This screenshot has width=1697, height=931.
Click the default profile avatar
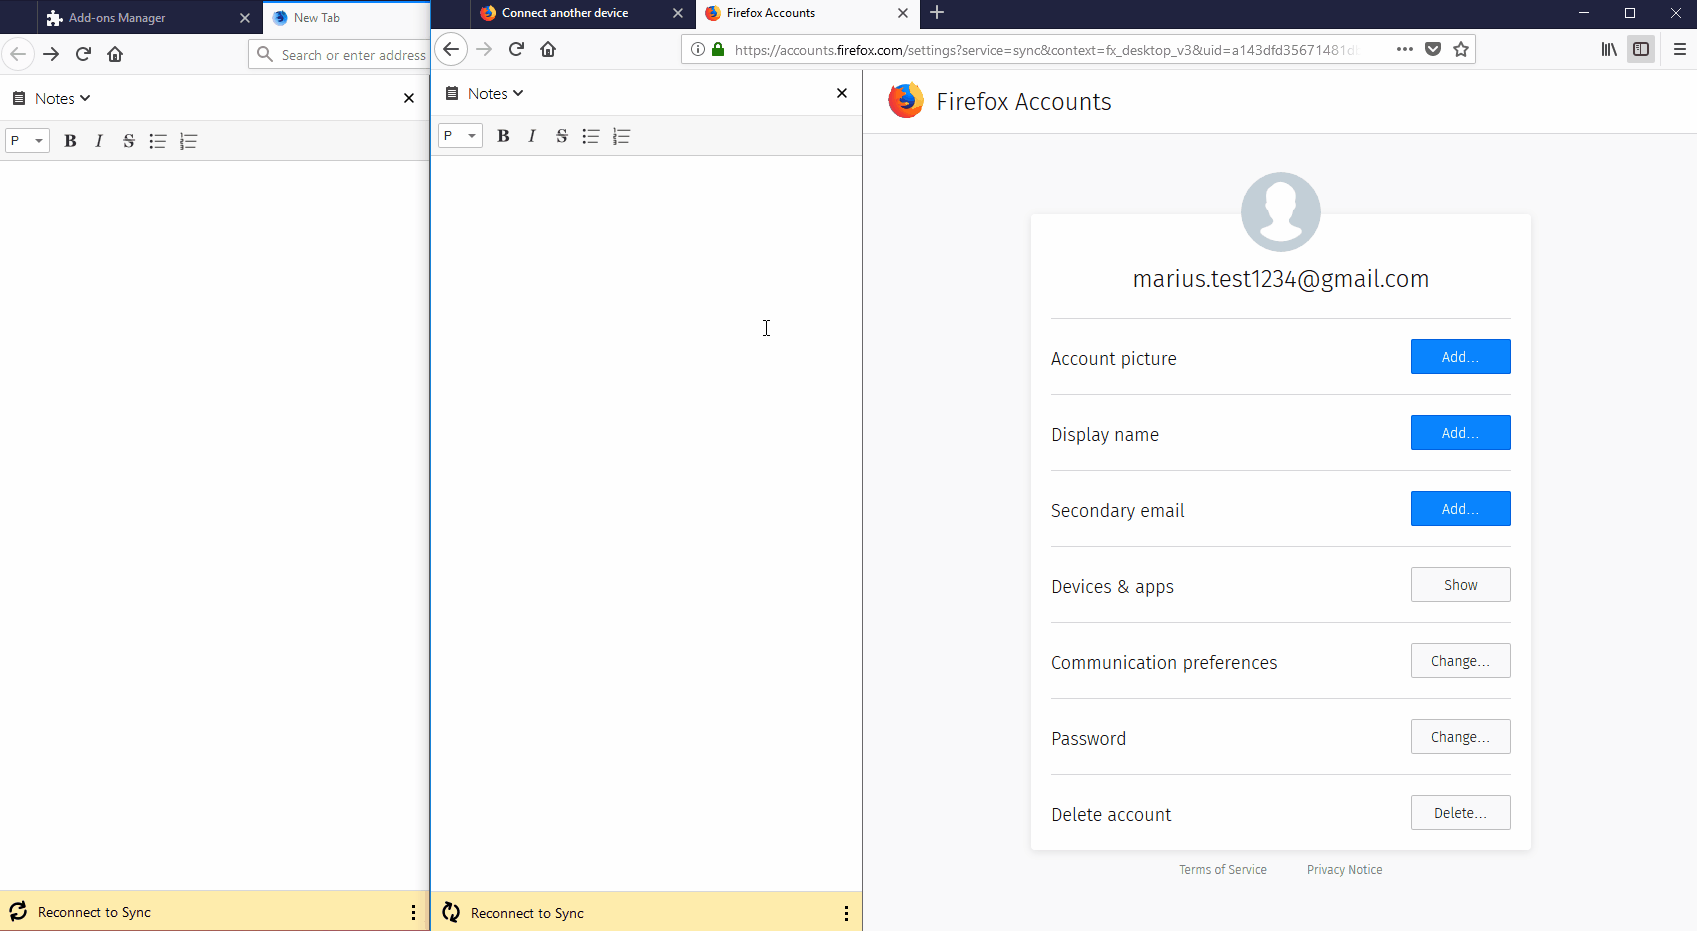pos(1280,212)
